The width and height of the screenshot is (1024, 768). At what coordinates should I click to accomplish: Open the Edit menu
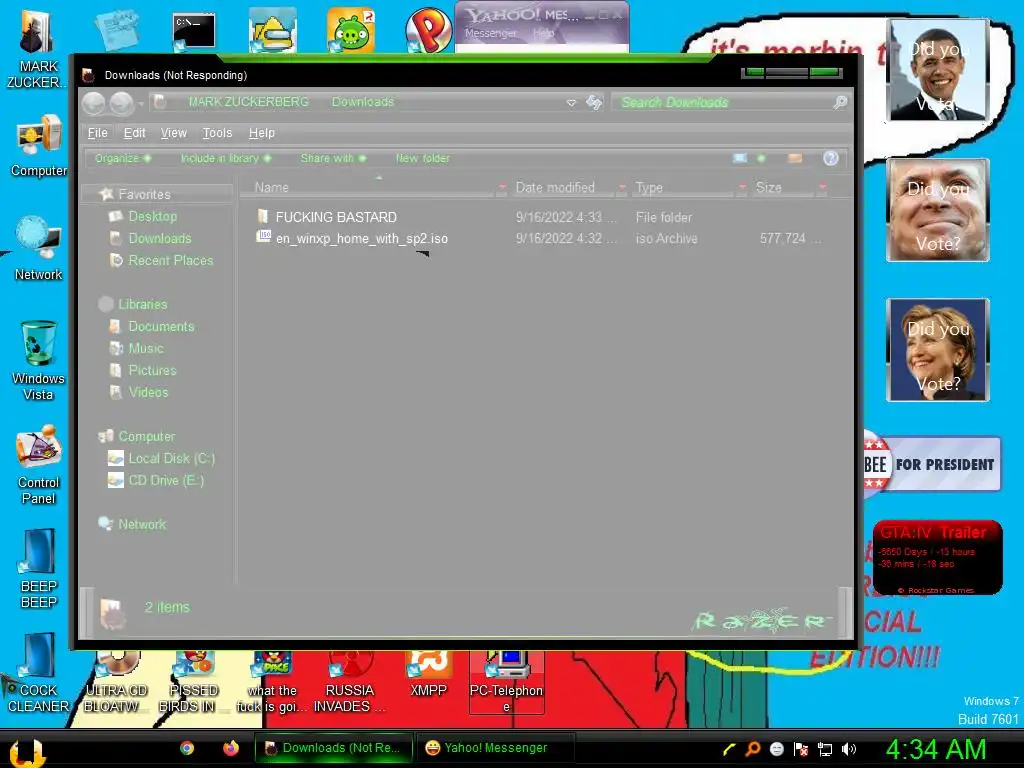tap(135, 133)
